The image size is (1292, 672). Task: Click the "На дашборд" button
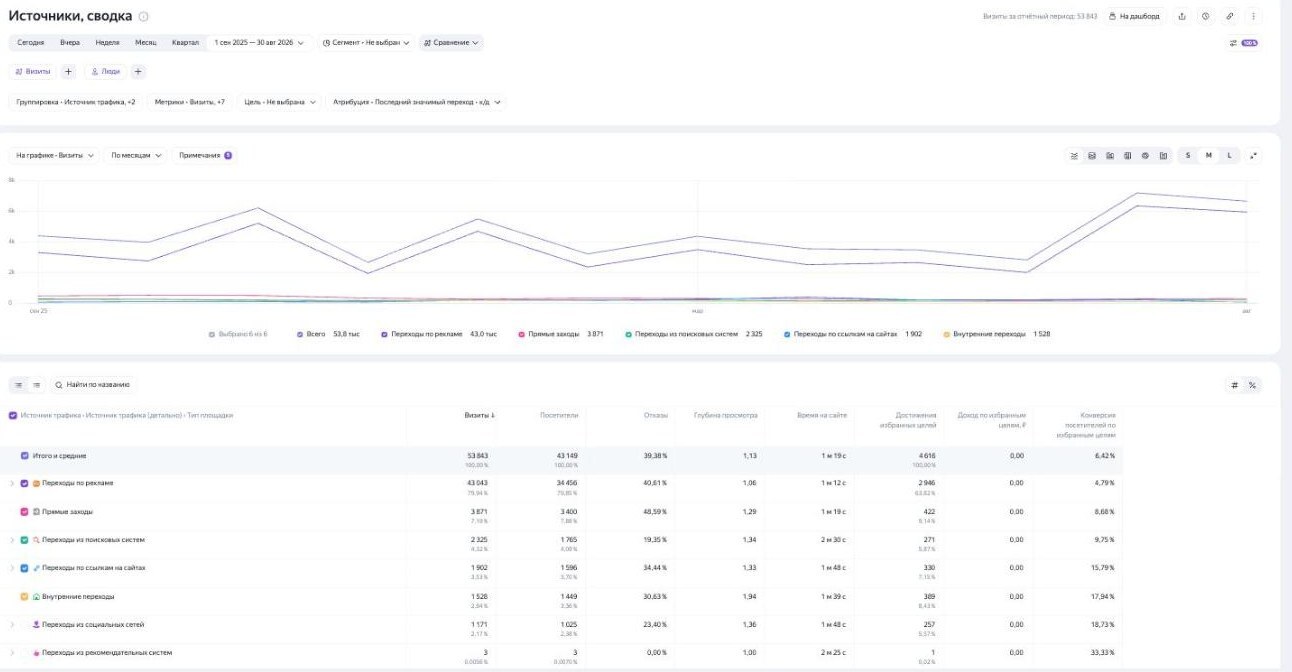(x=1135, y=16)
